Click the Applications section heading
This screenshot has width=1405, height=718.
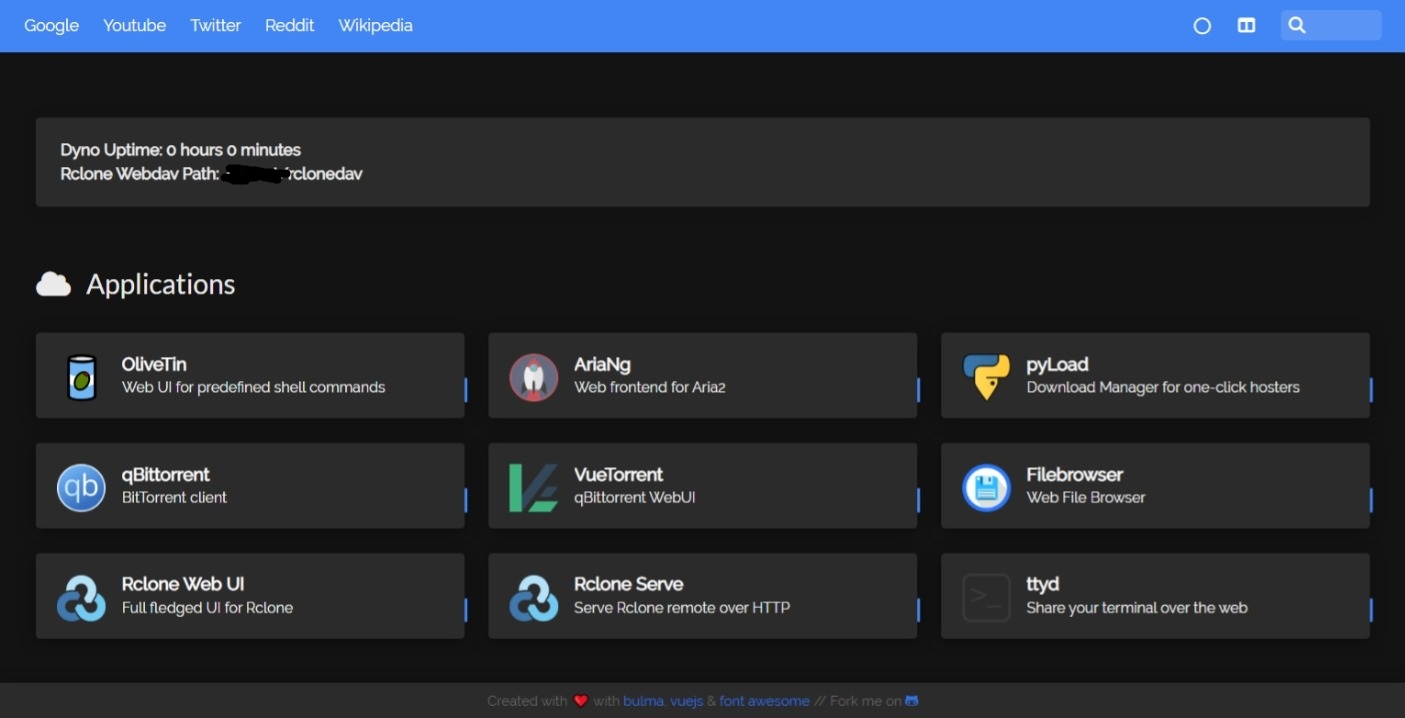tap(160, 285)
